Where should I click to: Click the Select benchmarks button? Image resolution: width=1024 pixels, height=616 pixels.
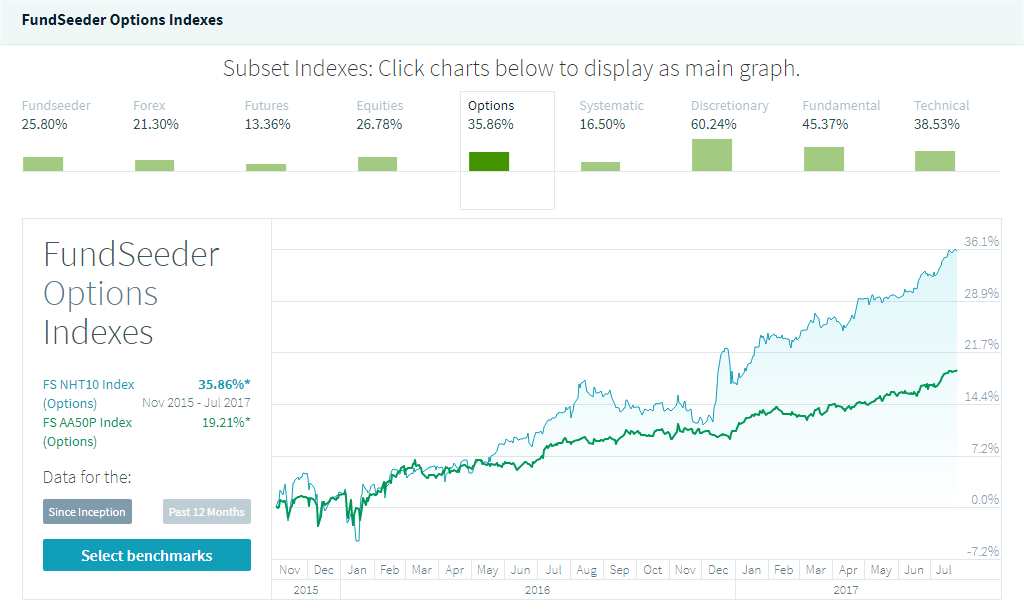tap(147, 555)
